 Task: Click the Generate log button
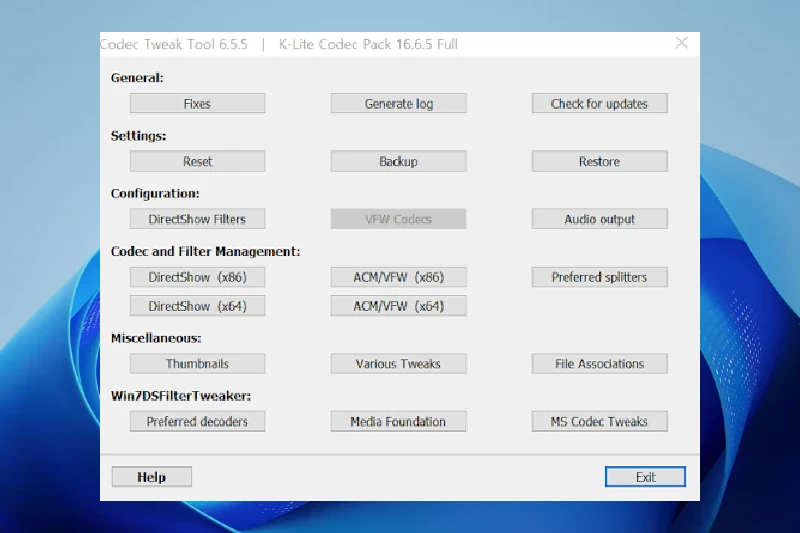coord(398,104)
